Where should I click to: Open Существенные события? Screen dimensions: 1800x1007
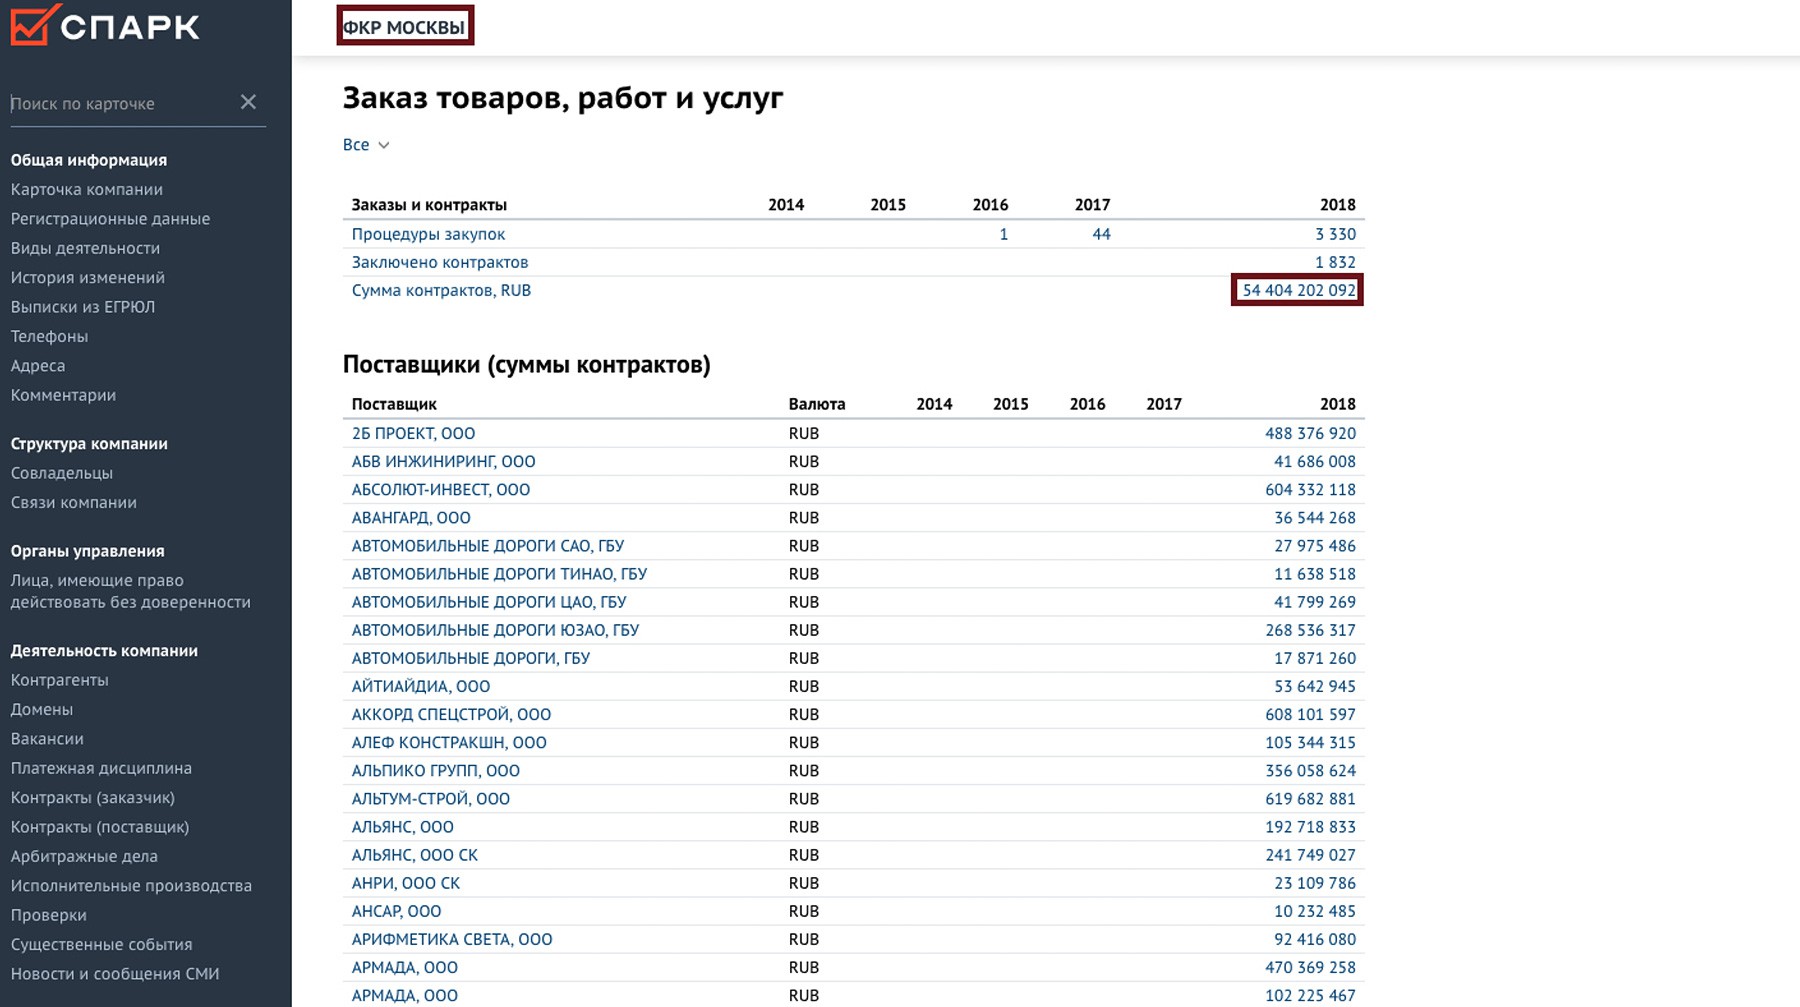(101, 944)
